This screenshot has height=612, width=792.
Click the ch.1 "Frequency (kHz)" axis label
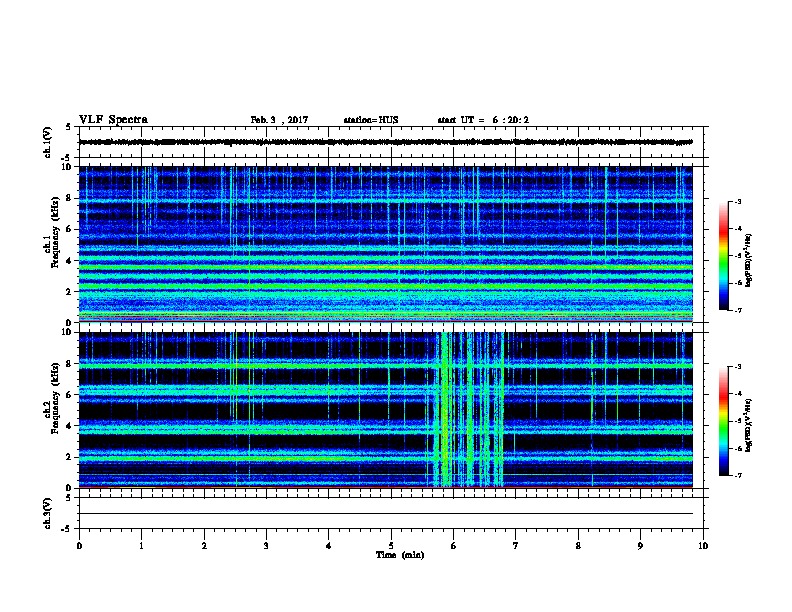click(55, 232)
